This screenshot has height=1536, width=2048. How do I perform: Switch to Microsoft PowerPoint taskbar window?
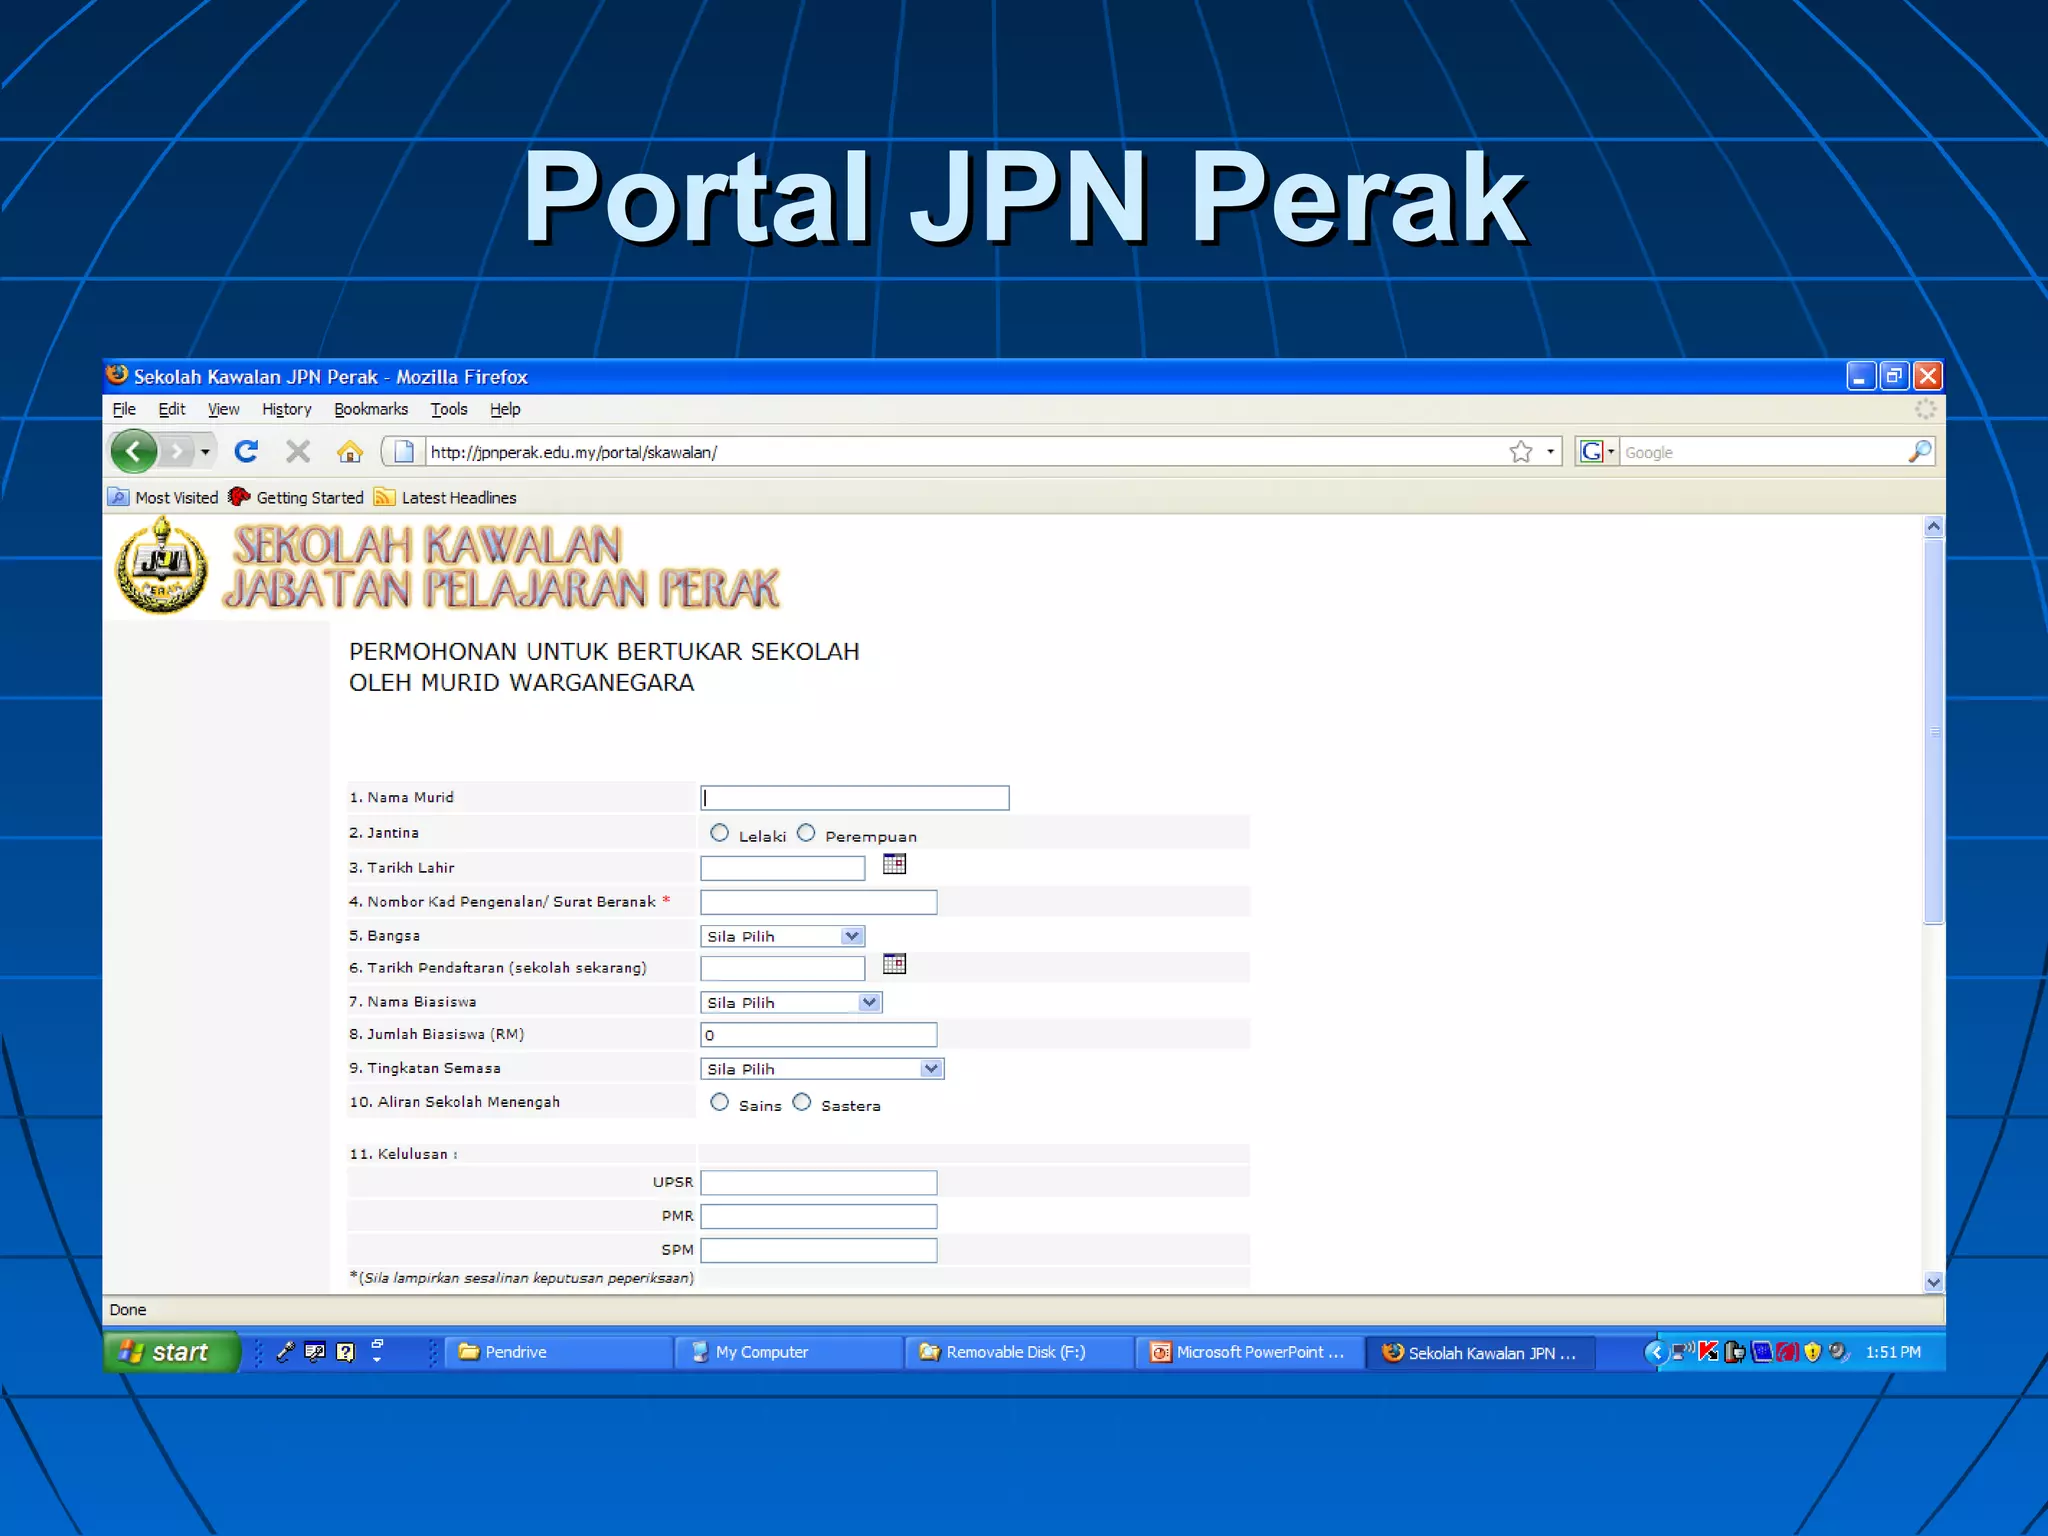[1249, 1352]
